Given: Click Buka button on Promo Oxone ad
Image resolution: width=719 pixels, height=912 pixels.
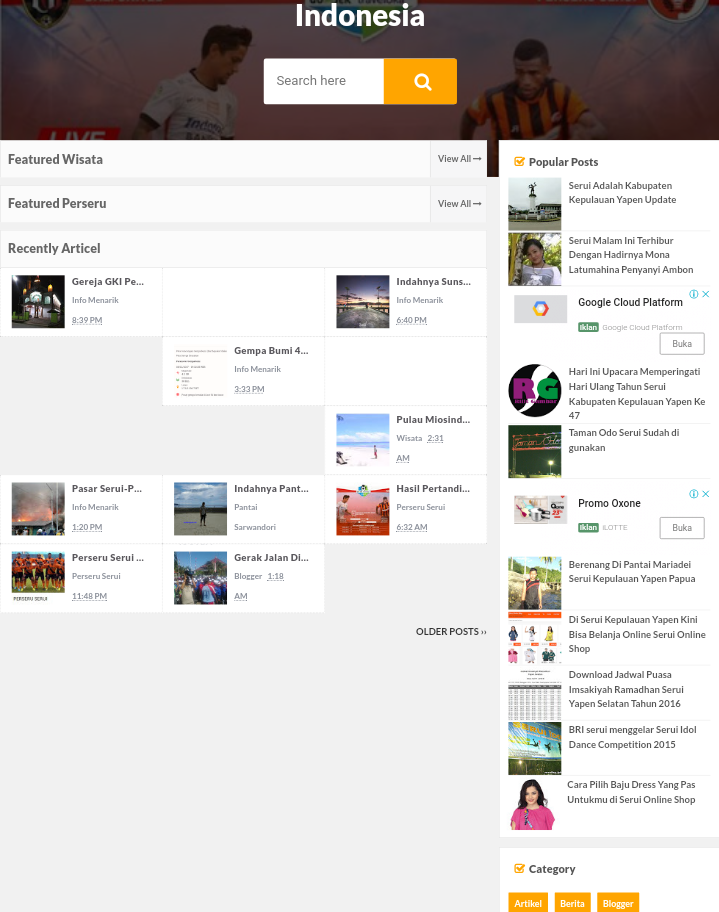Looking at the screenshot, I should tap(682, 528).
